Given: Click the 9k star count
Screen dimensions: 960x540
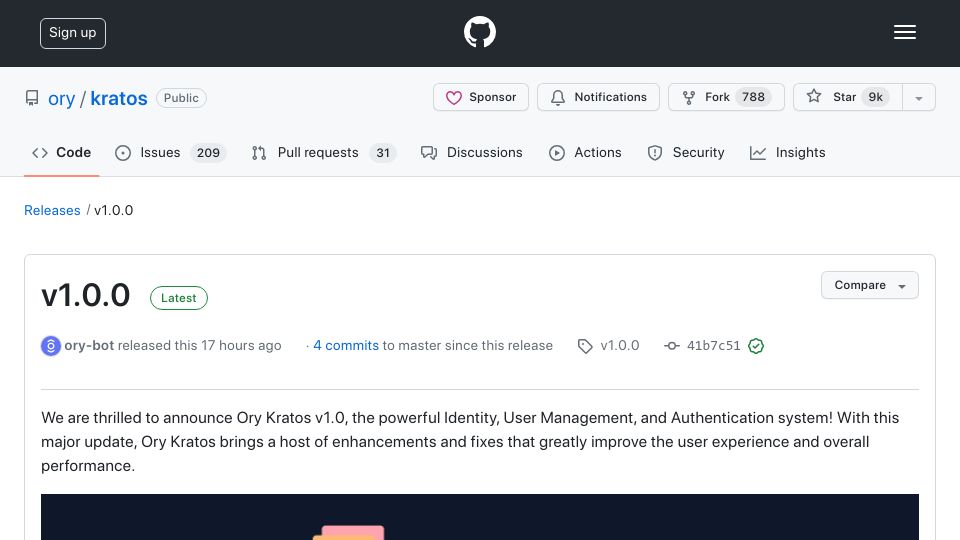Looking at the screenshot, I should click(876, 97).
